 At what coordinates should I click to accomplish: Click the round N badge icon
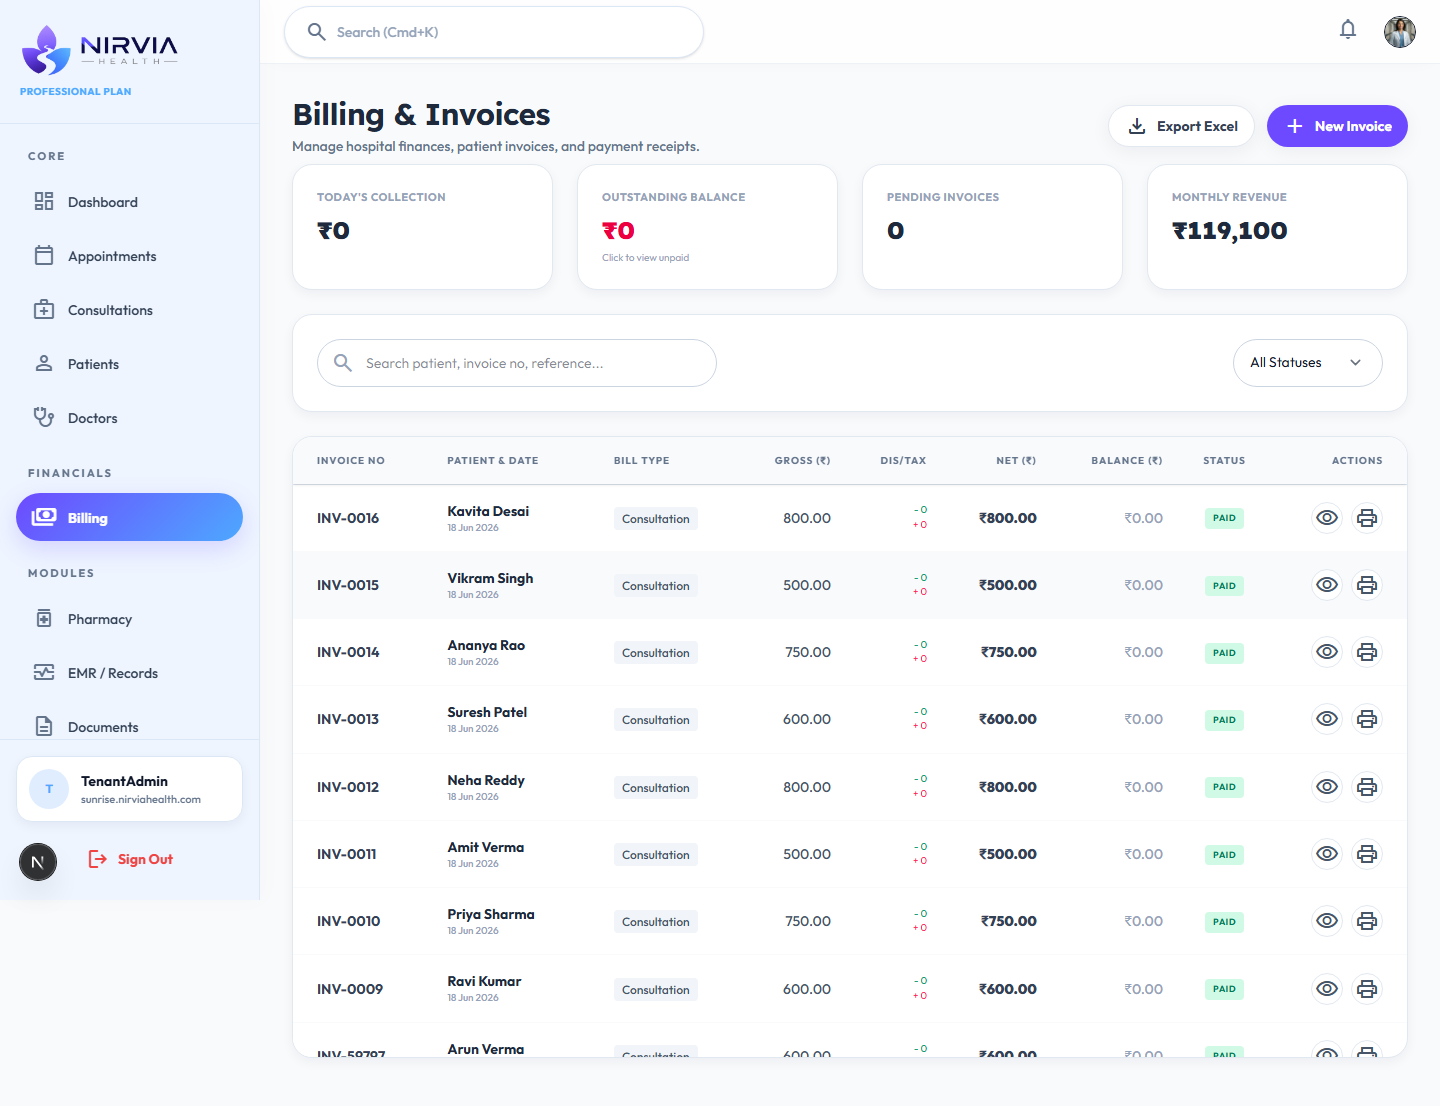pos(38,862)
